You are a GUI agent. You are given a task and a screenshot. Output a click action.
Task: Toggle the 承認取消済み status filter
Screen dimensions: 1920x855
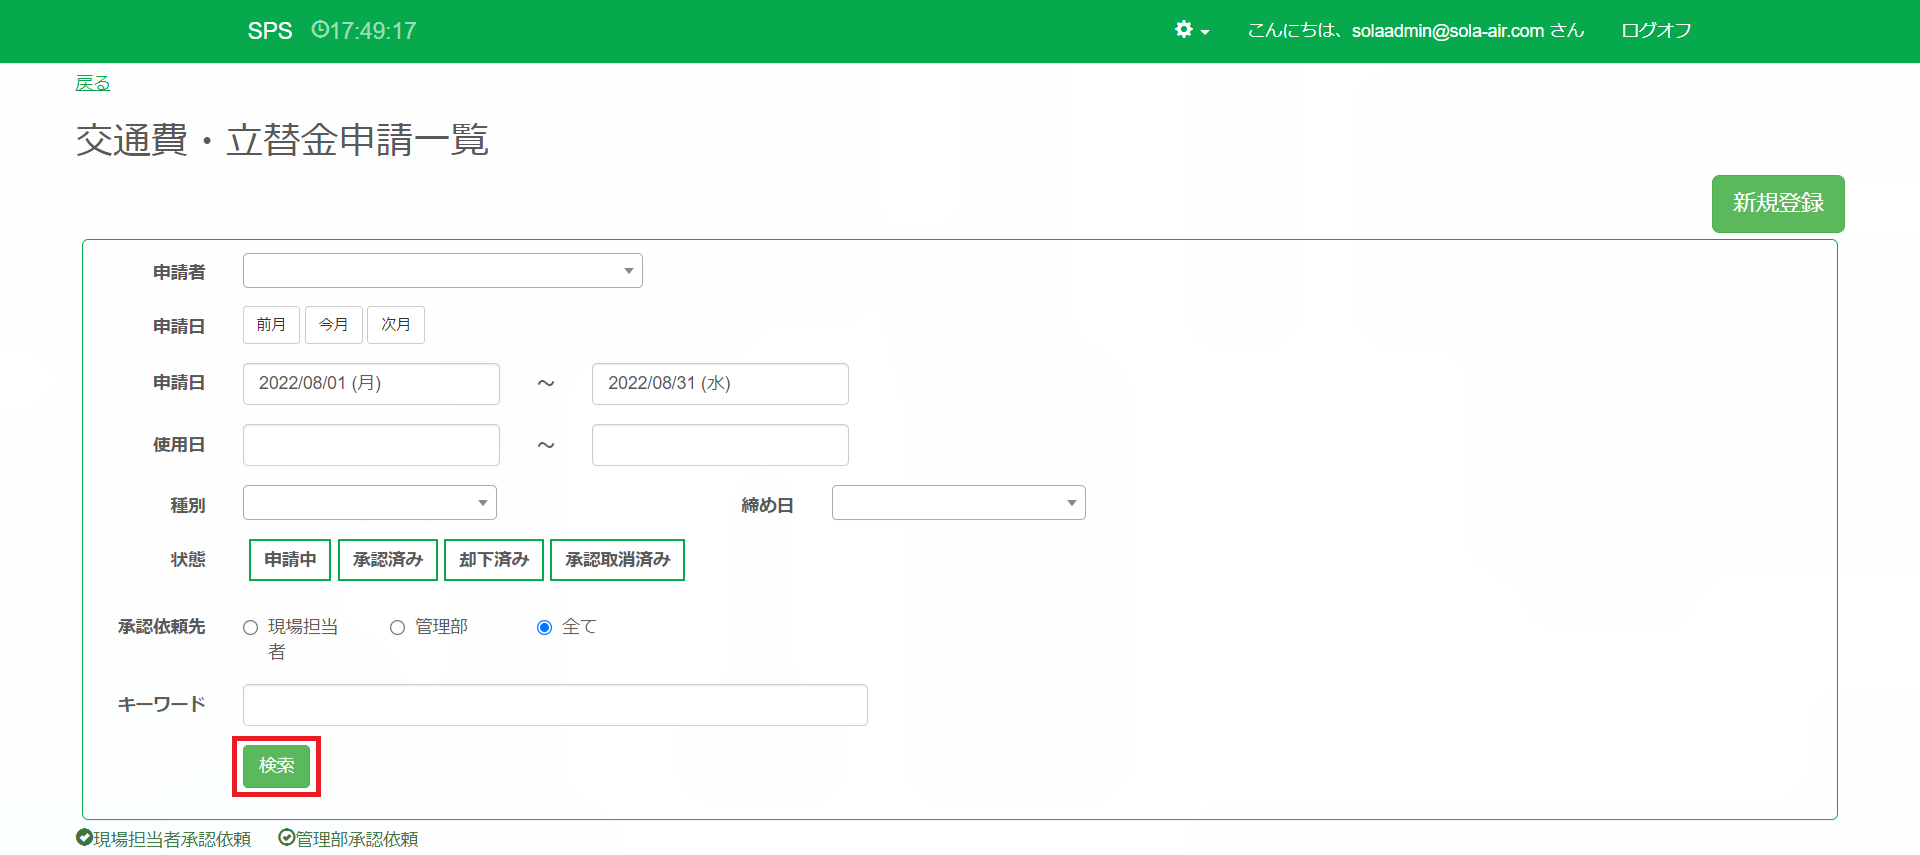click(617, 560)
